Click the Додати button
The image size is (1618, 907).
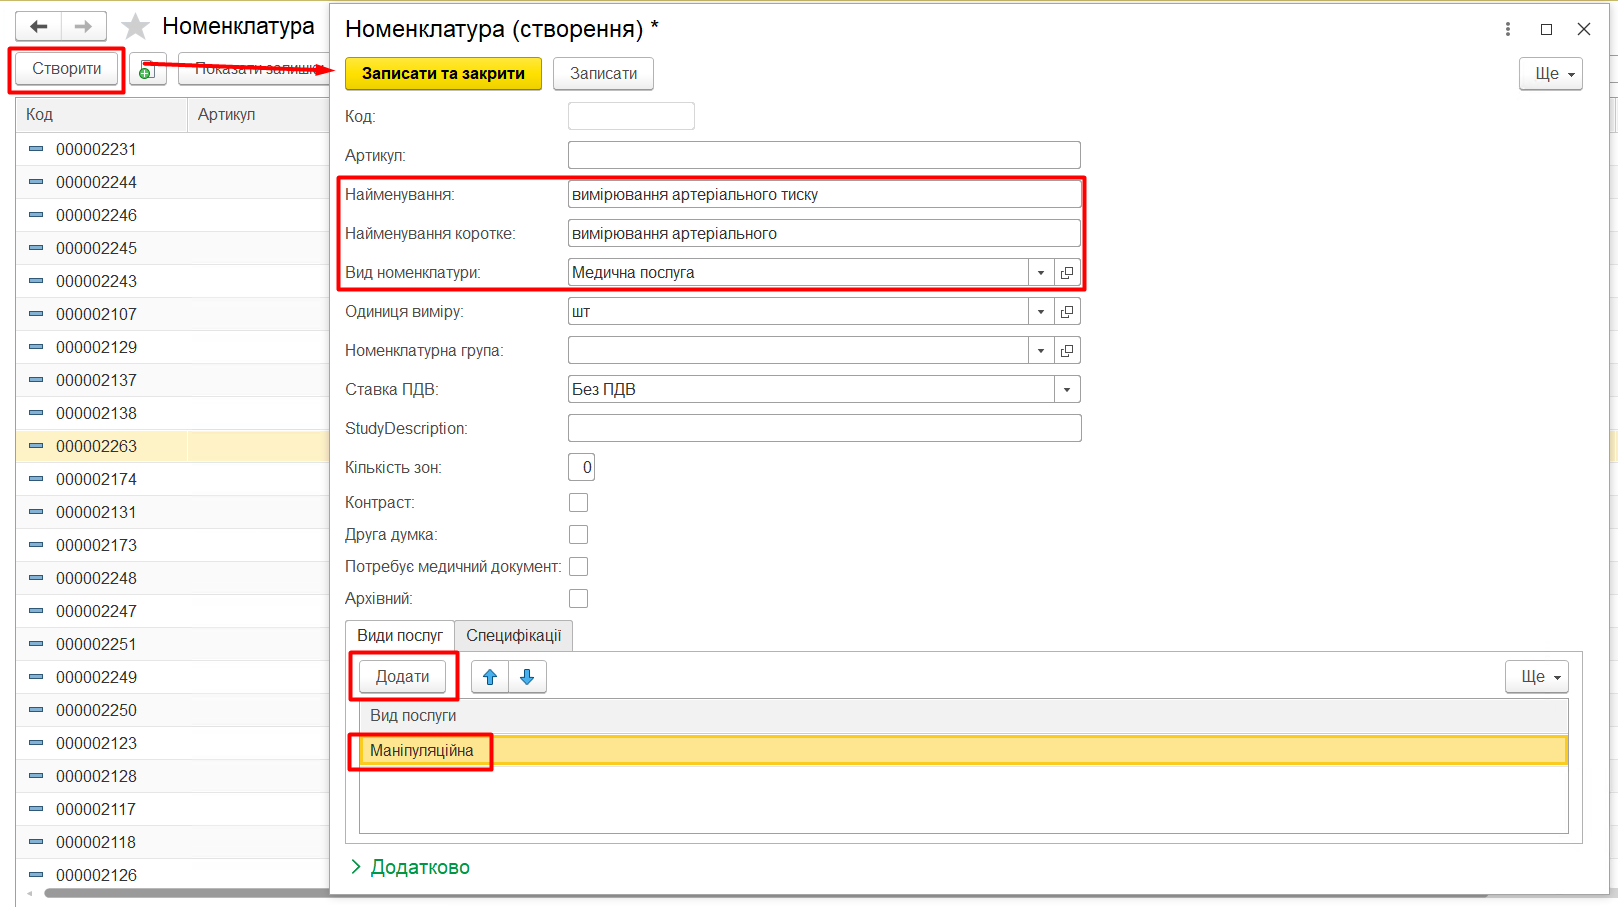click(402, 677)
